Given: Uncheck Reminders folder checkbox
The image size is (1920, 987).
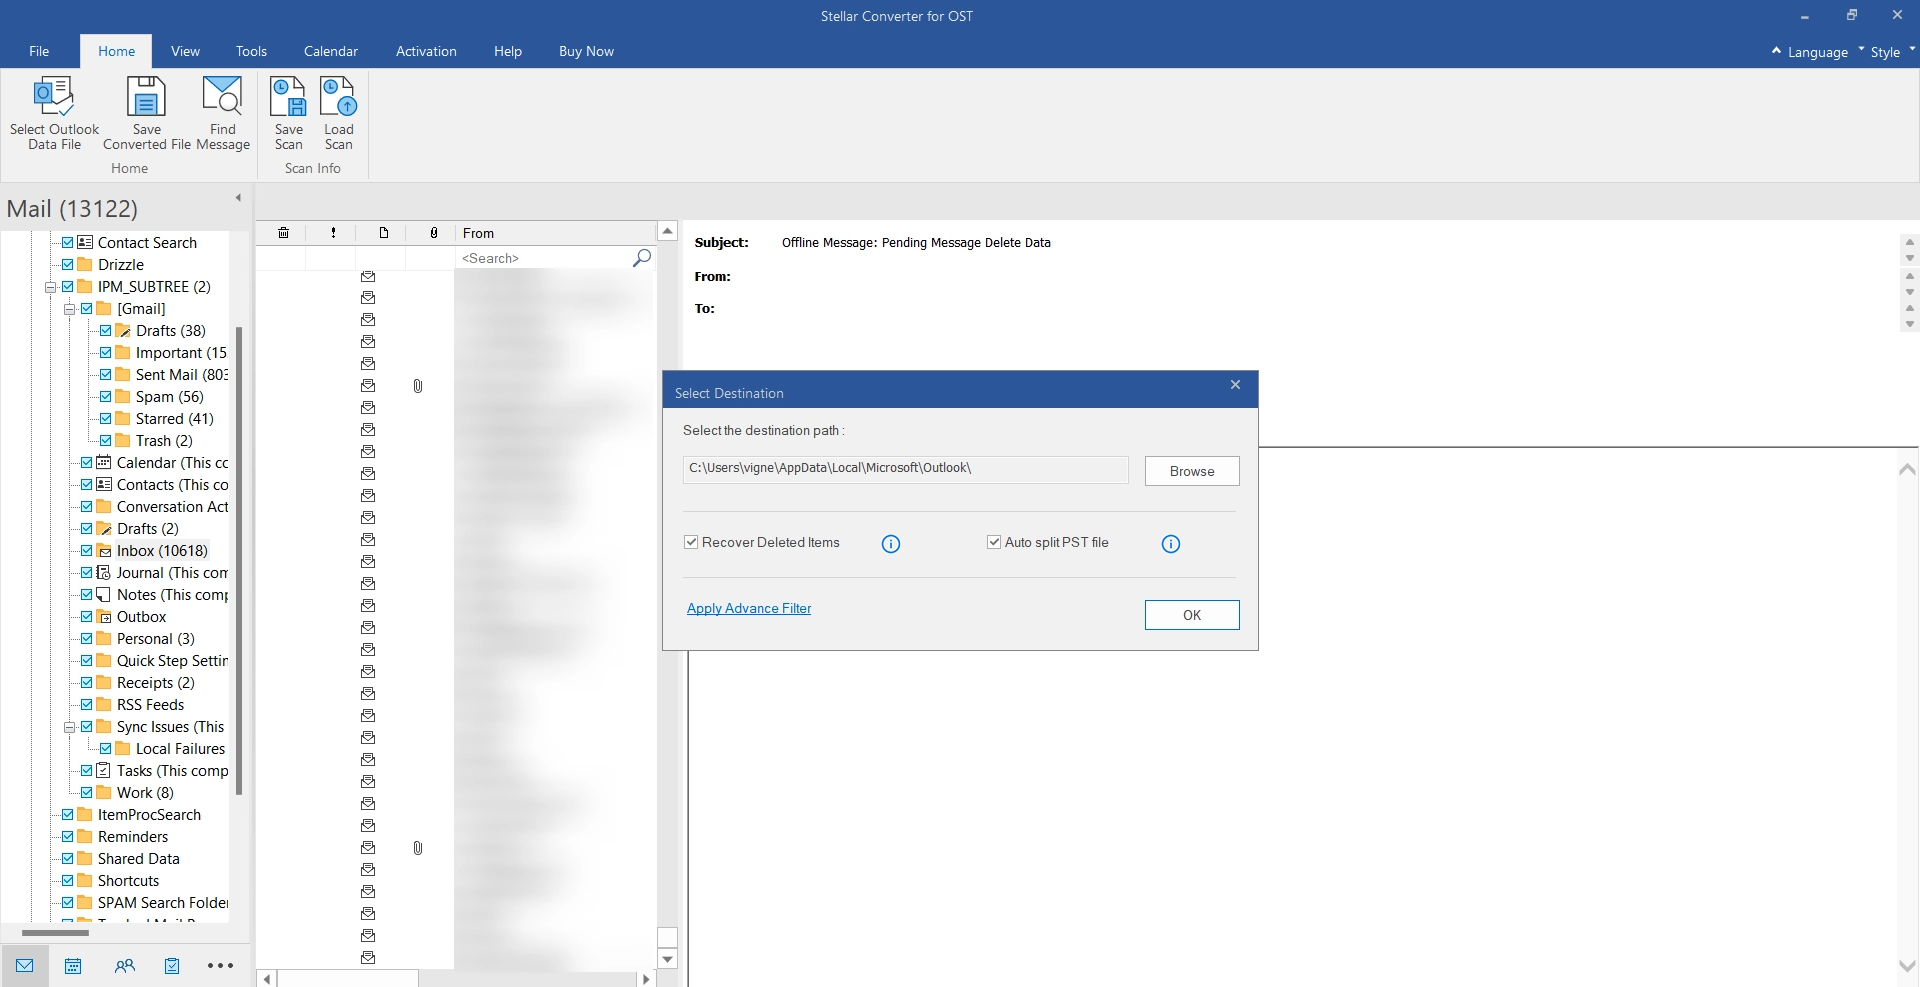Looking at the screenshot, I should pos(68,837).
